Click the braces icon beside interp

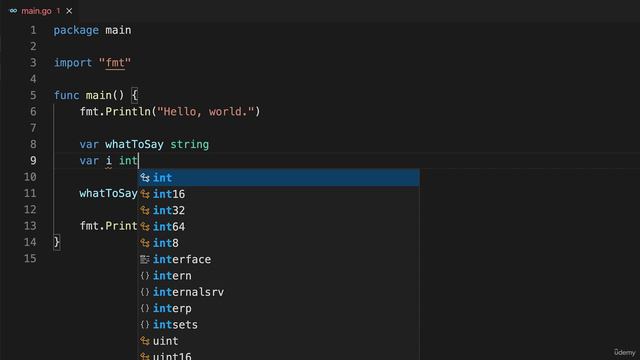pyautogui.click(x=145, y=308)
